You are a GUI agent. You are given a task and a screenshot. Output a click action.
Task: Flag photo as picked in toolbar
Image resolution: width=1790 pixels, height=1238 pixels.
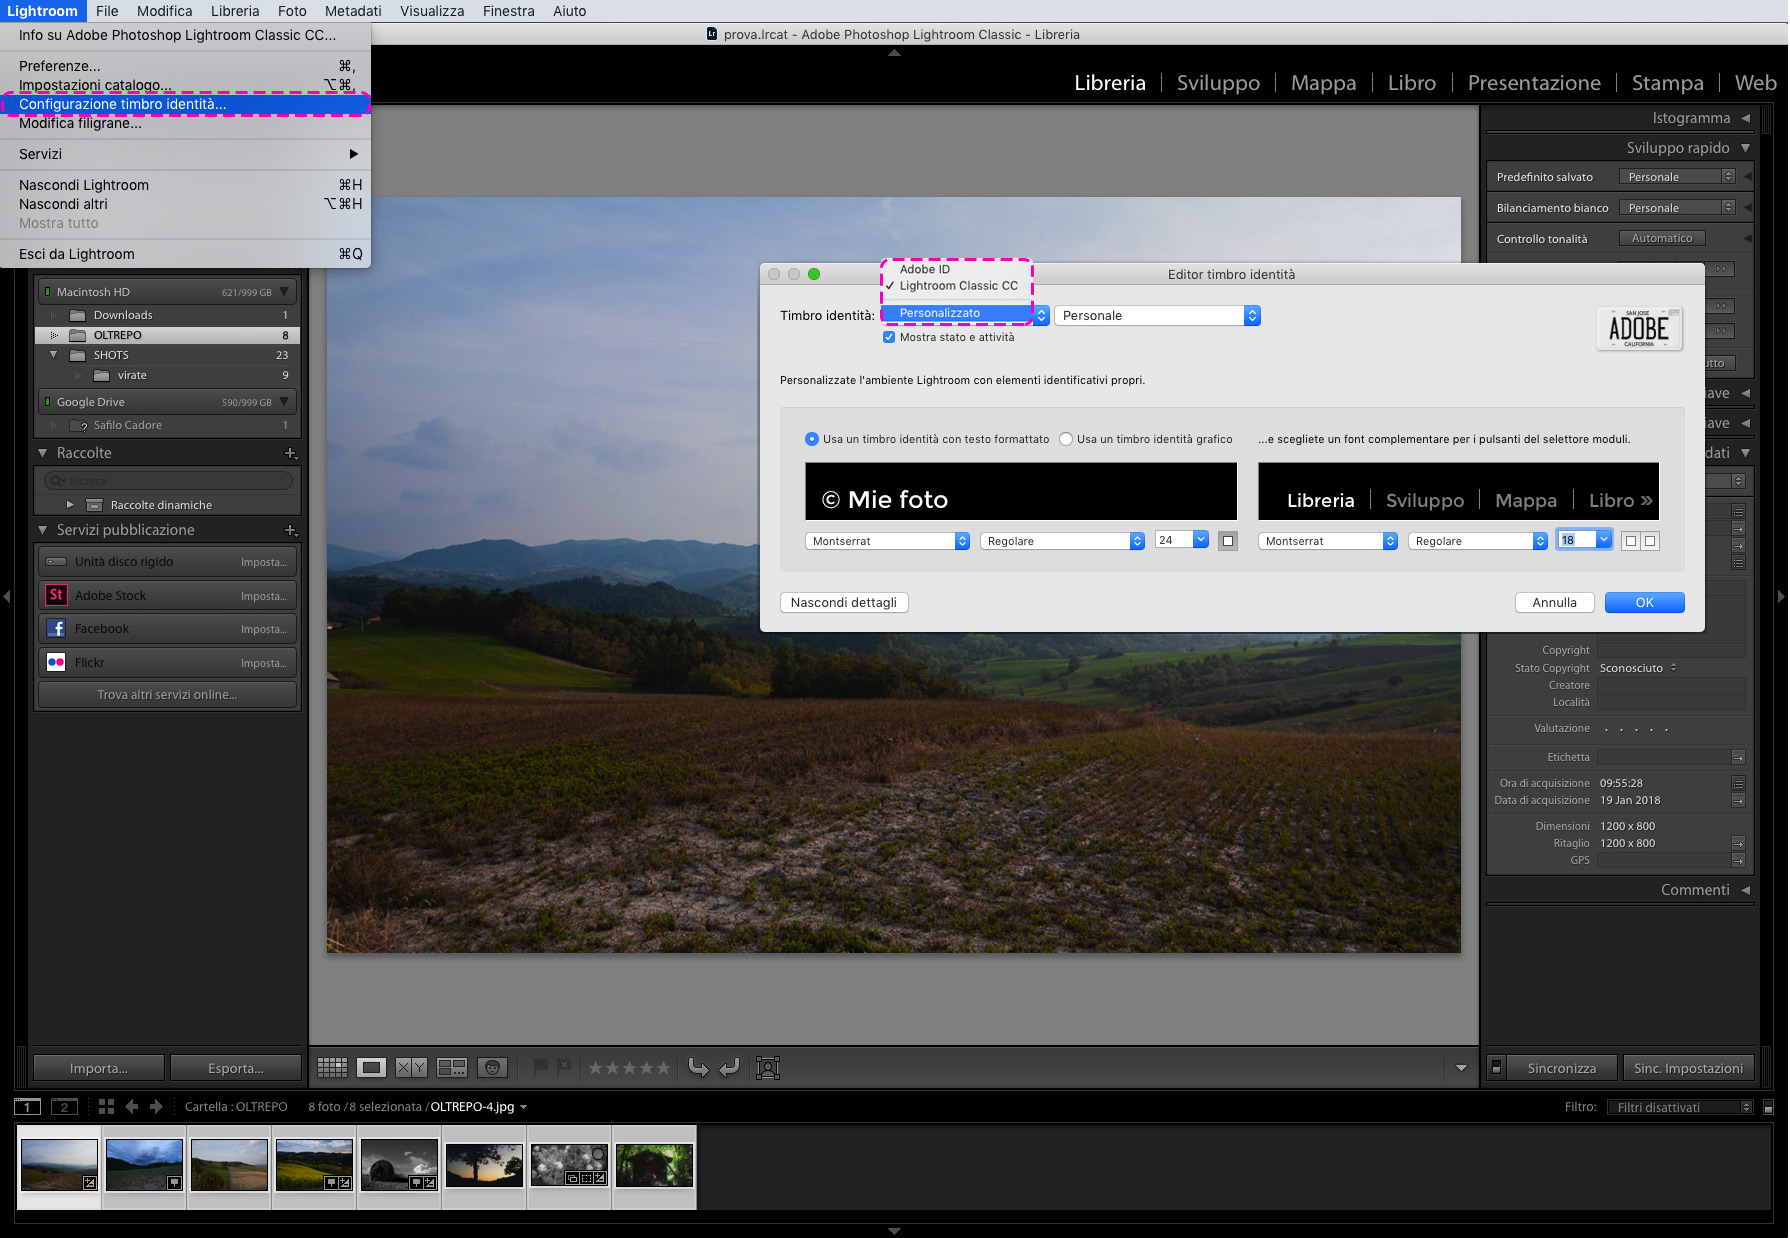coord(540,1067)
